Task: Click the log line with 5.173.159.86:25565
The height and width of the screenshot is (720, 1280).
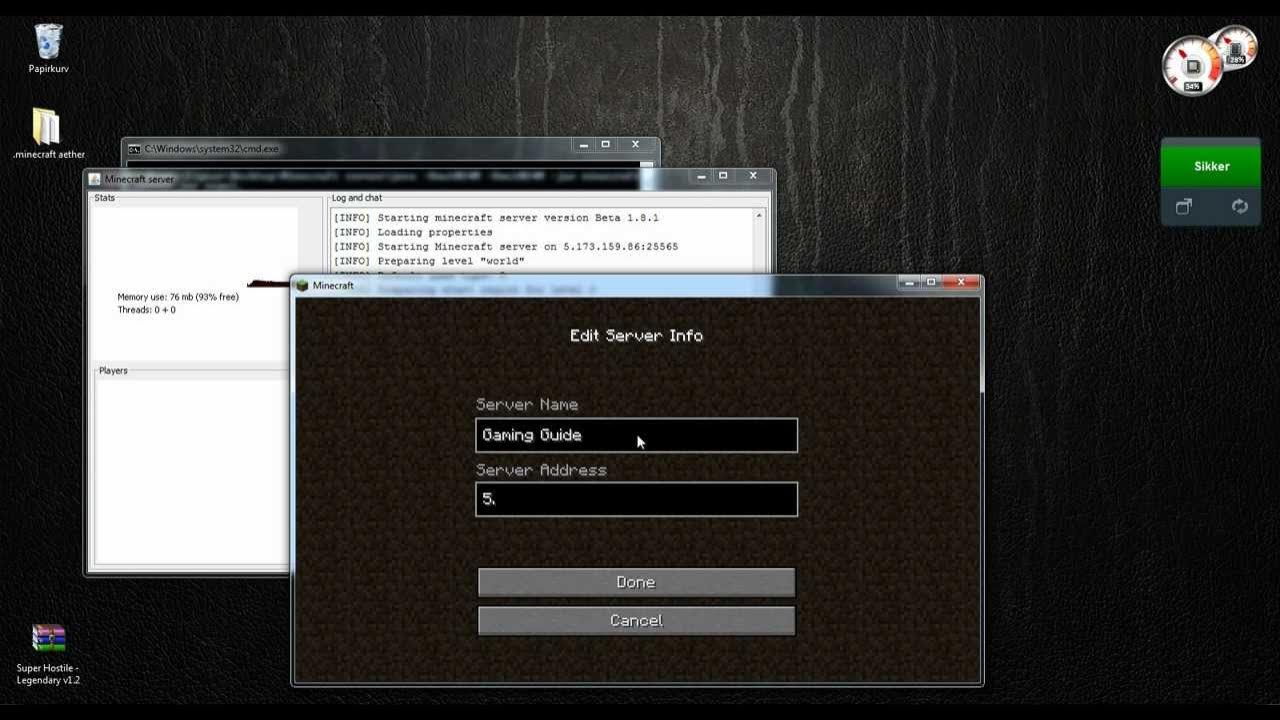Action: click(x=506, y=246)
